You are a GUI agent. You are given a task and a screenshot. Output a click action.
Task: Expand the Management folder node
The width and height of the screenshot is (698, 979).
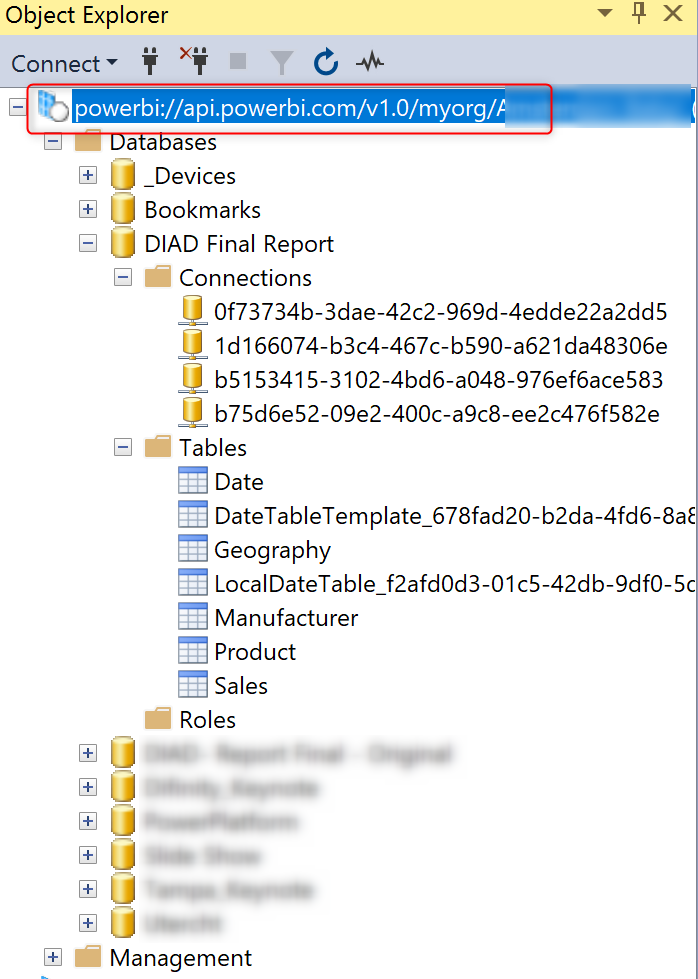click(x=53, y=957)
